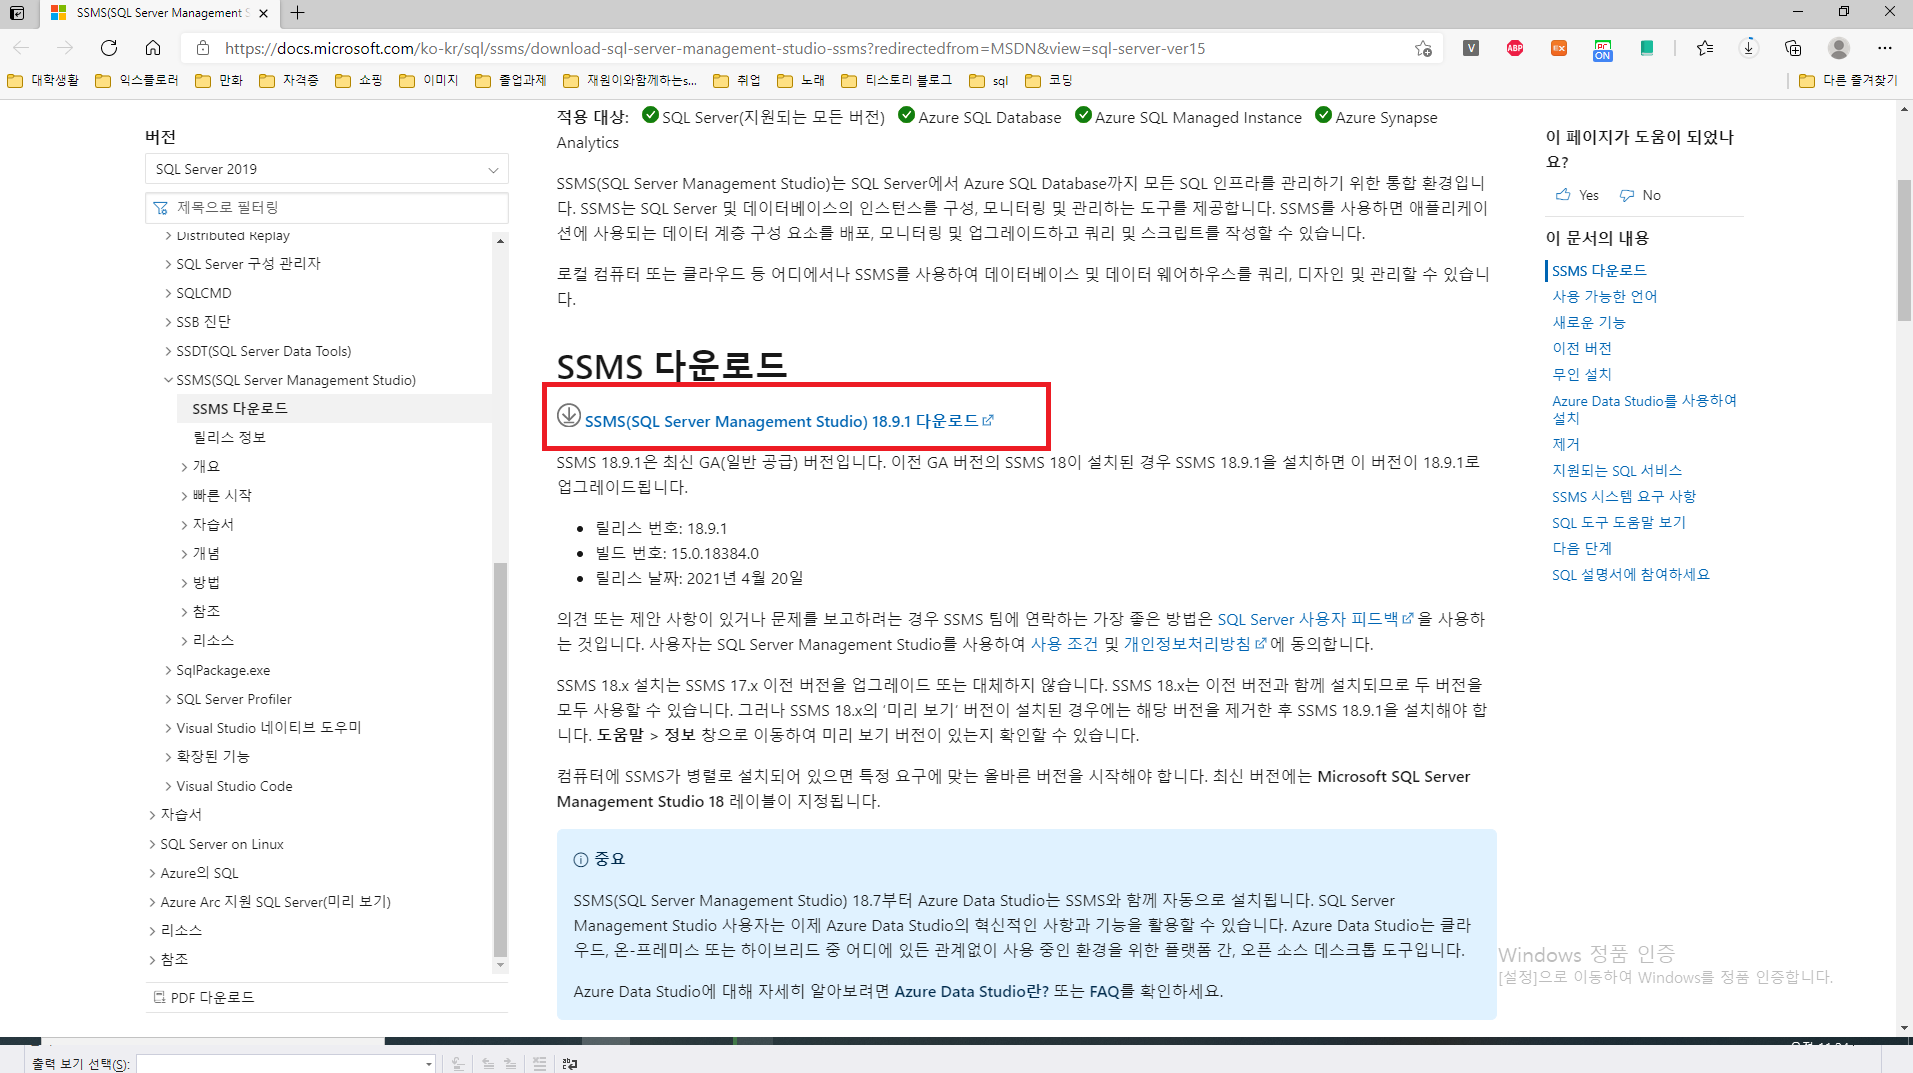The width and height of the screenshot is (1913, 1073).
Task: Click the thumbs-up Yes feedback button
Action: pyautogui.click(x=1577, y=195)
